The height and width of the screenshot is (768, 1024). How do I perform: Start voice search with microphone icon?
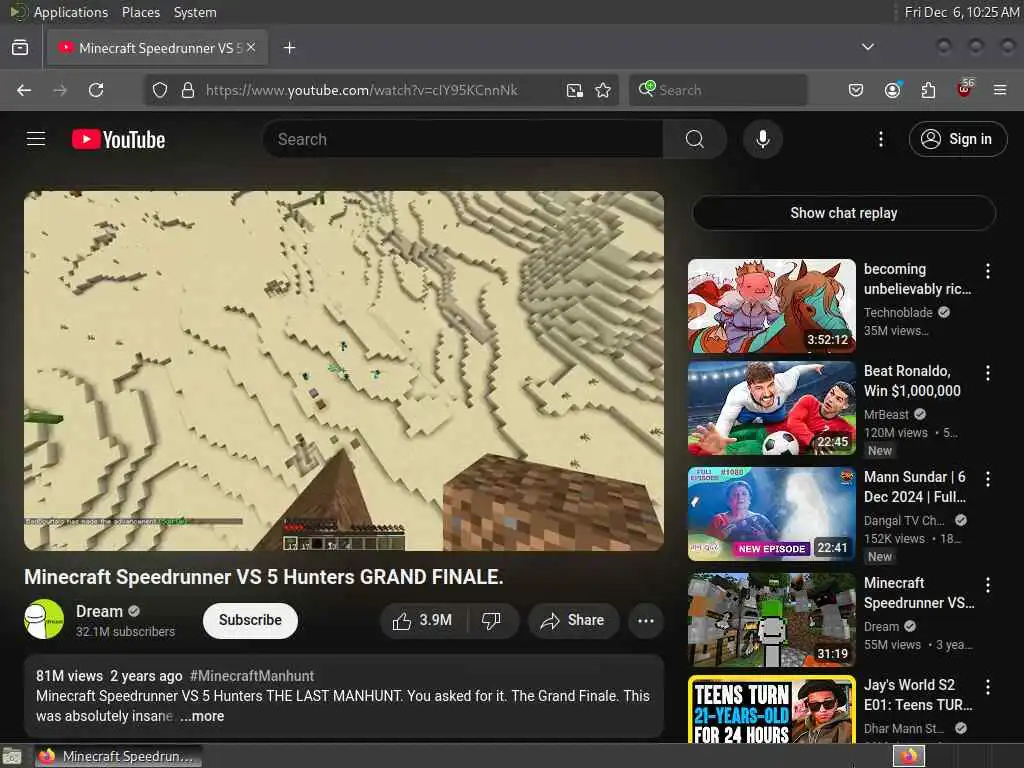coord(762,139)
